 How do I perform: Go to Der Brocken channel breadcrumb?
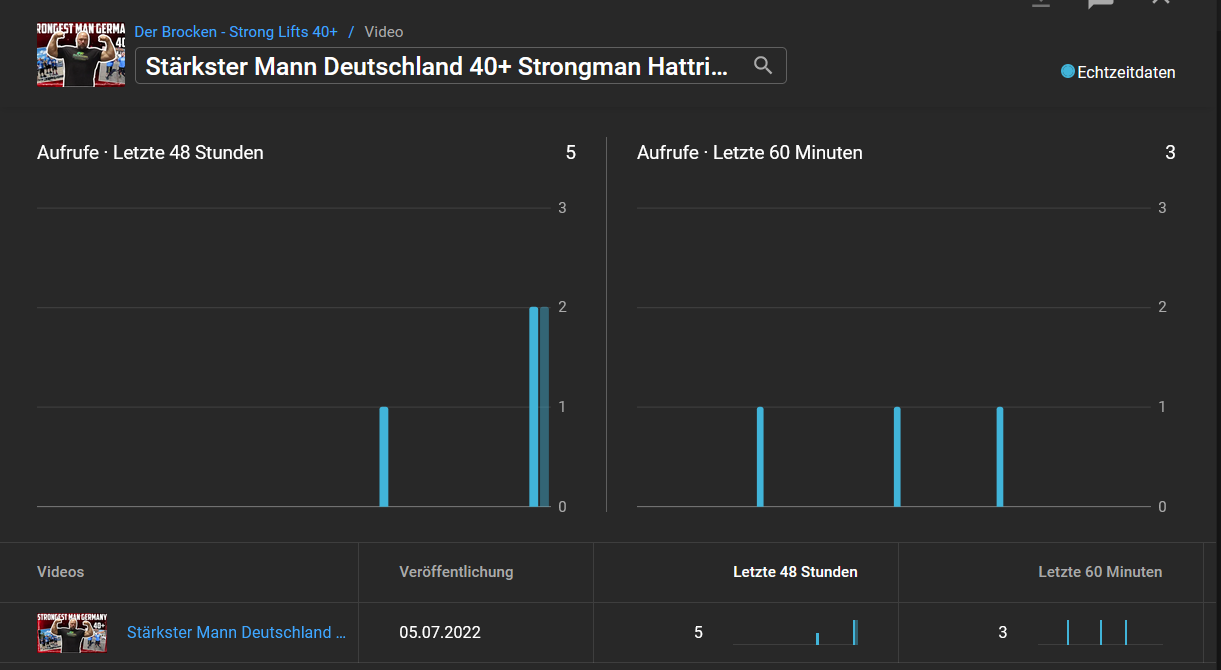tap(236, 32)
